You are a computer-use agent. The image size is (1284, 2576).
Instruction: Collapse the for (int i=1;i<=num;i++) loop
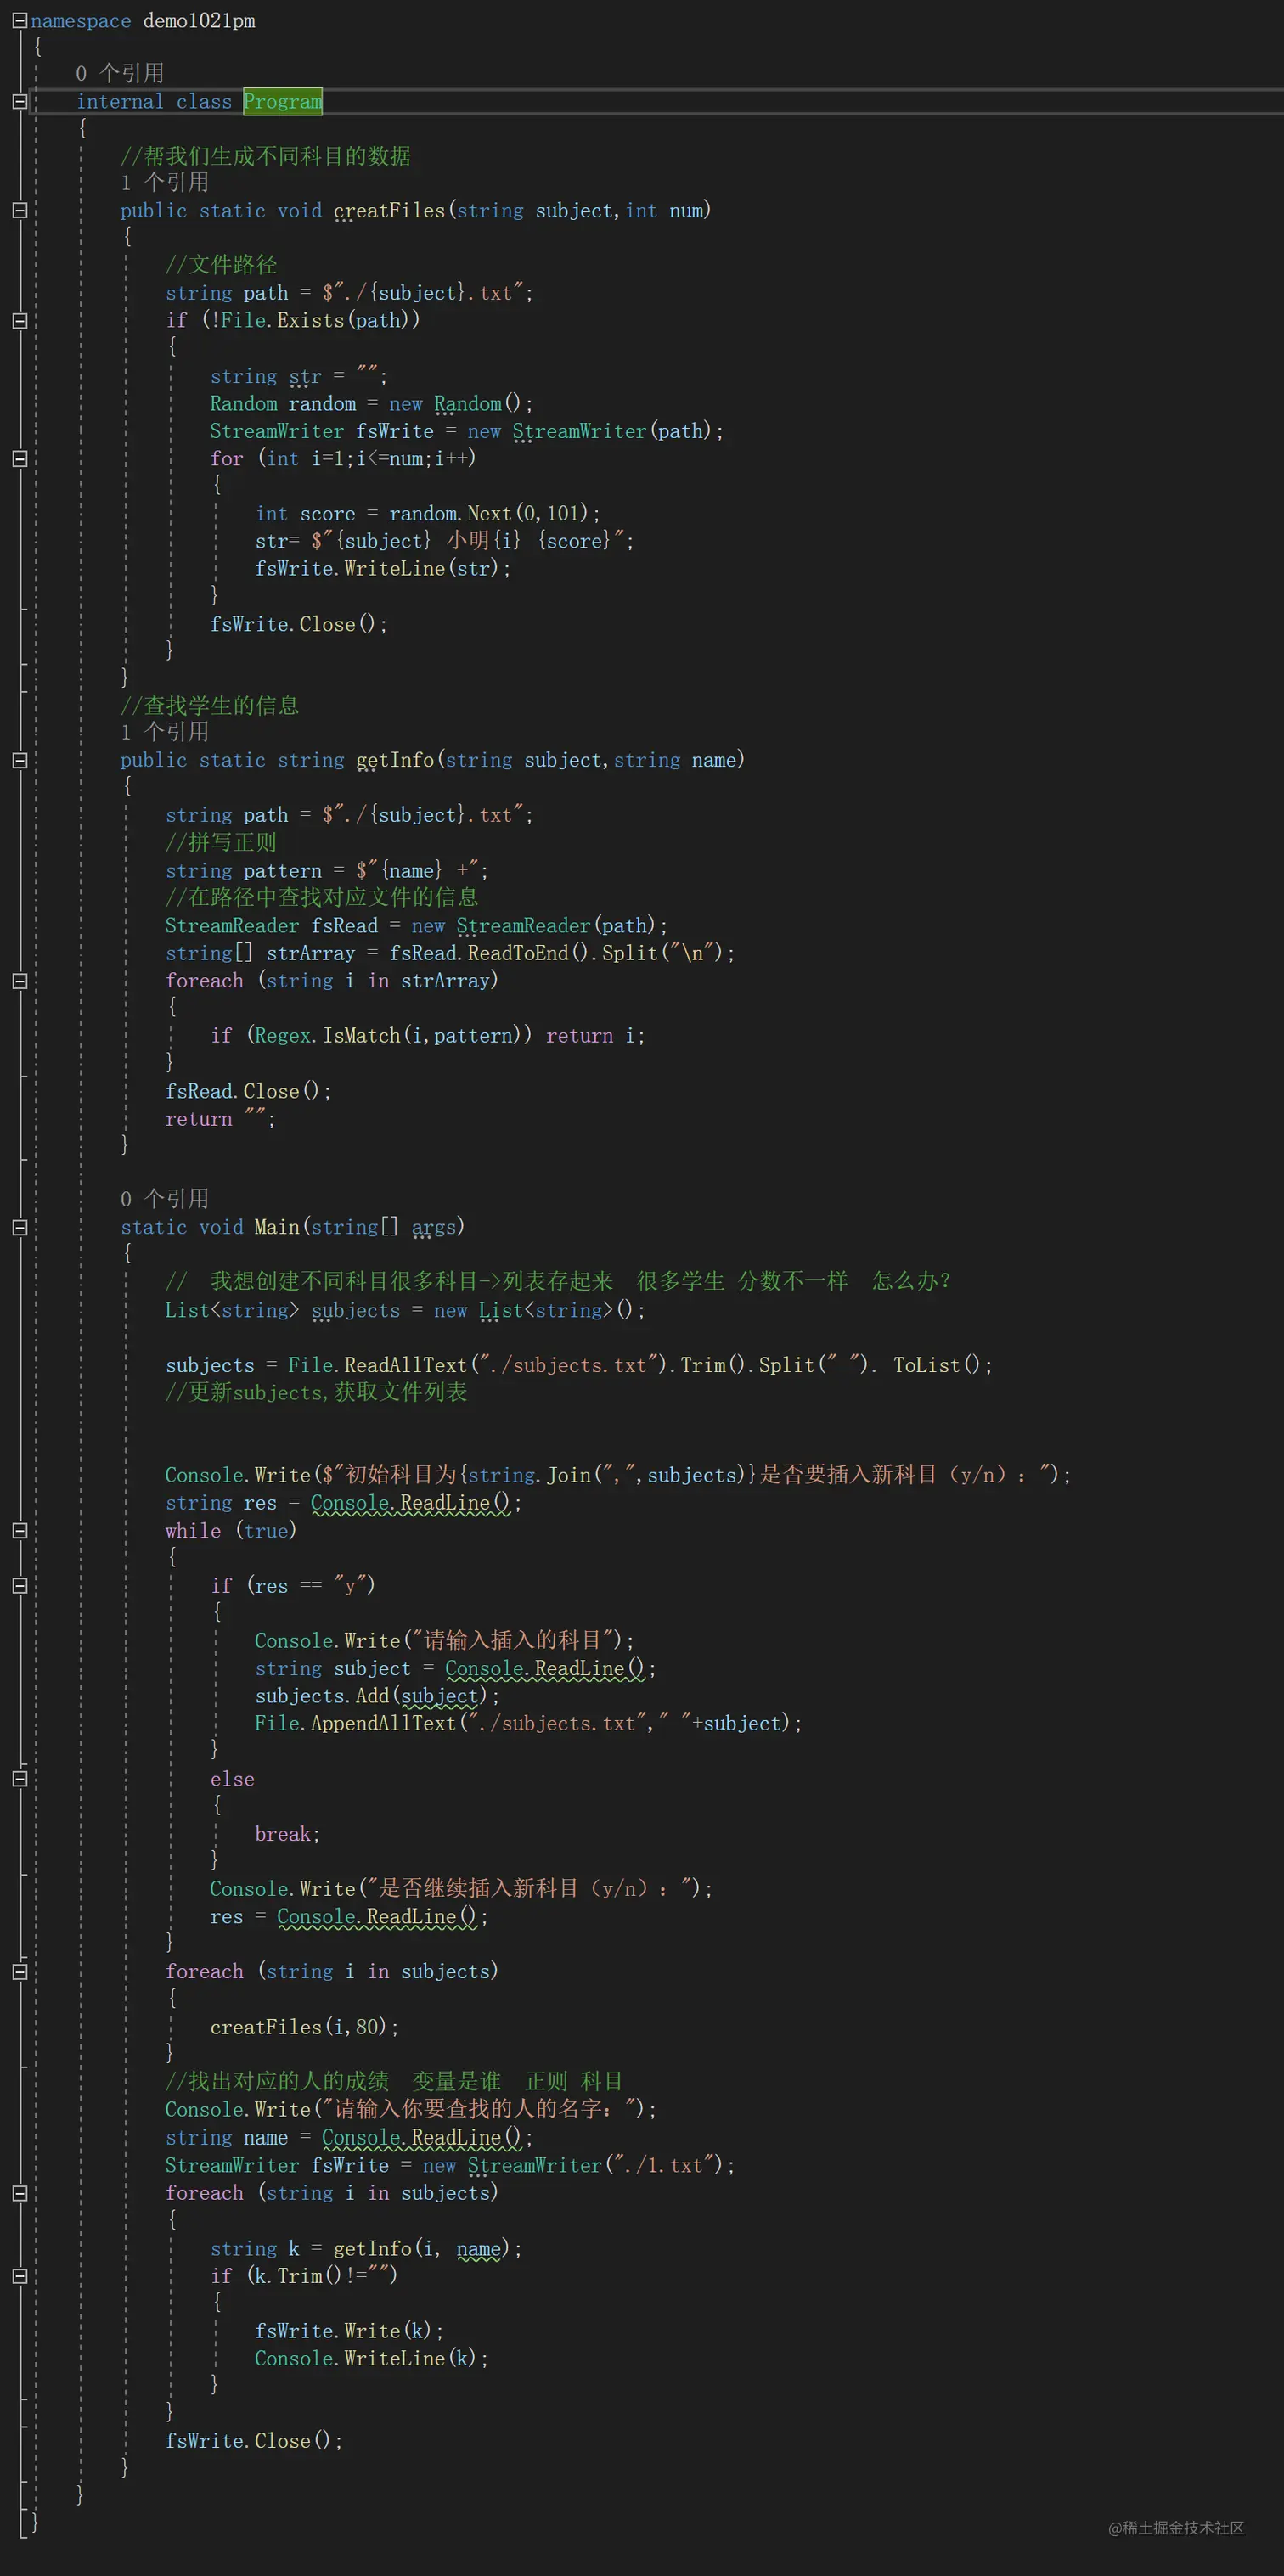point(19,458)
